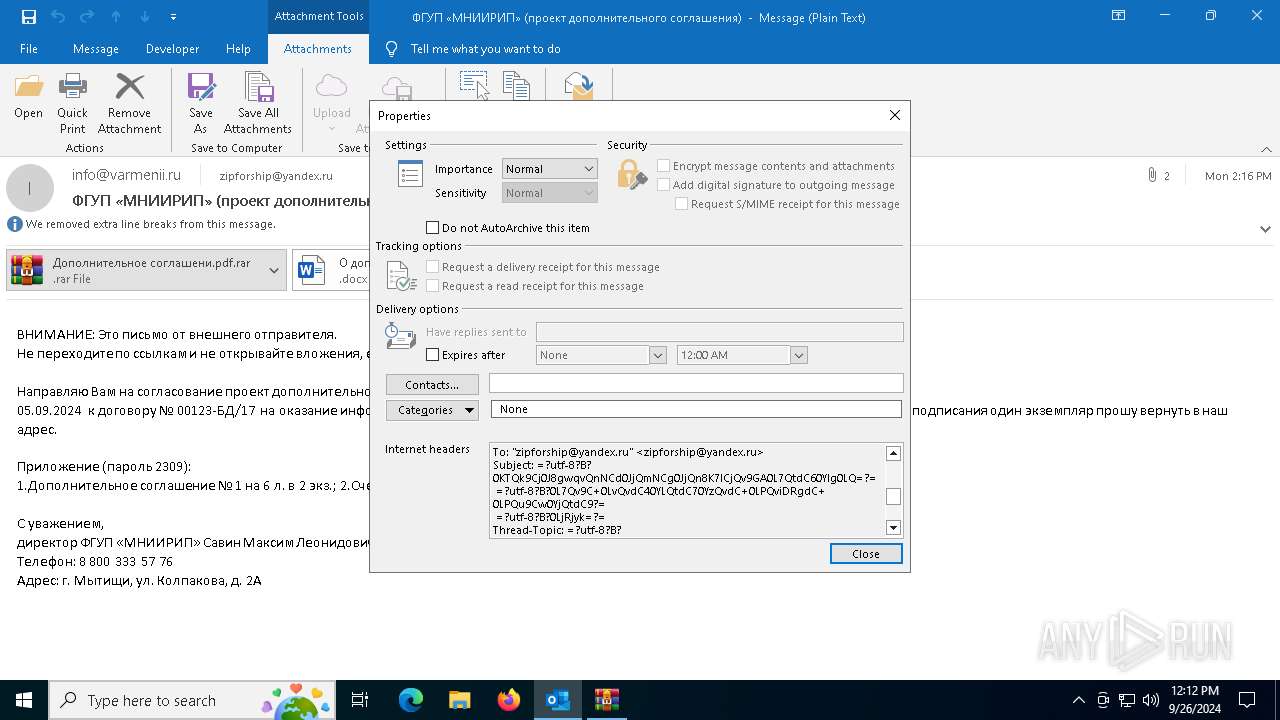
Task: Click the Internet headers scrollbar thumb
Action: click(894, 496)
